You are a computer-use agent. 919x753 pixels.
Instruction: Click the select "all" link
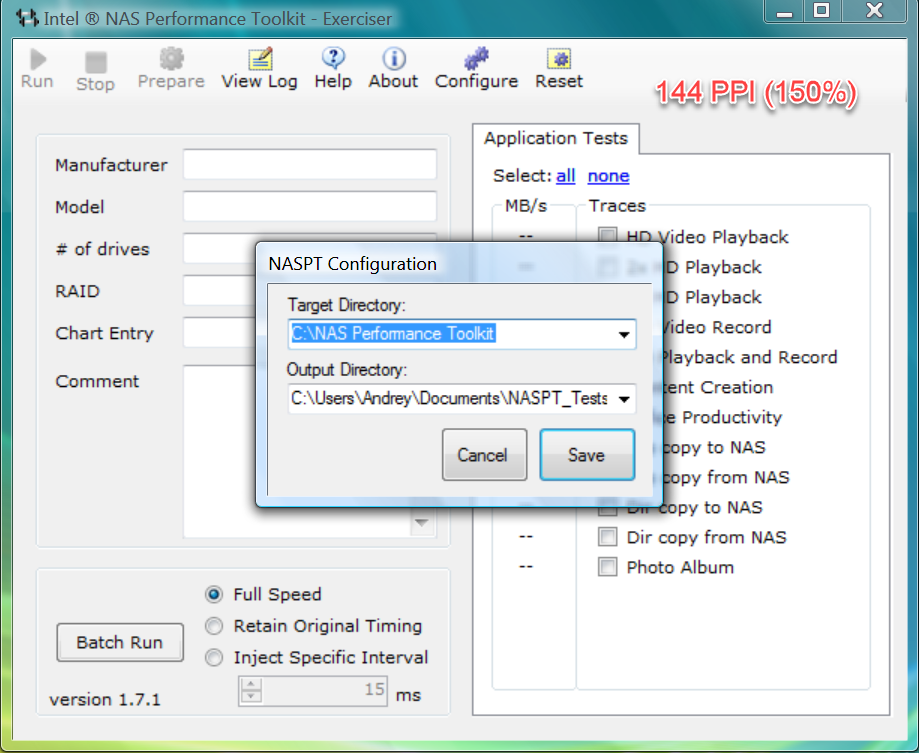tap(566, 176)
